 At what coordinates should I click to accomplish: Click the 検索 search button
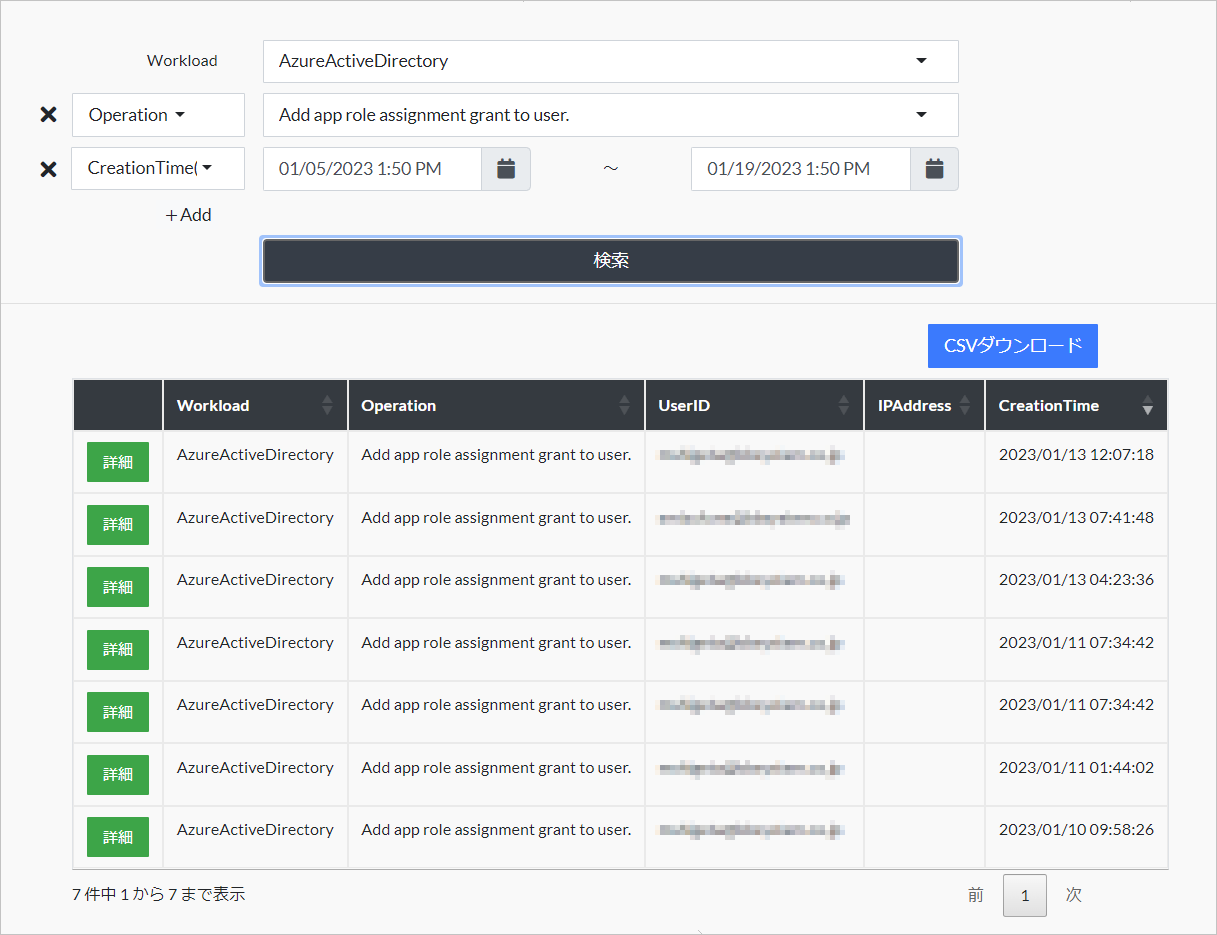pyautogui.click(x=610, y=261)
